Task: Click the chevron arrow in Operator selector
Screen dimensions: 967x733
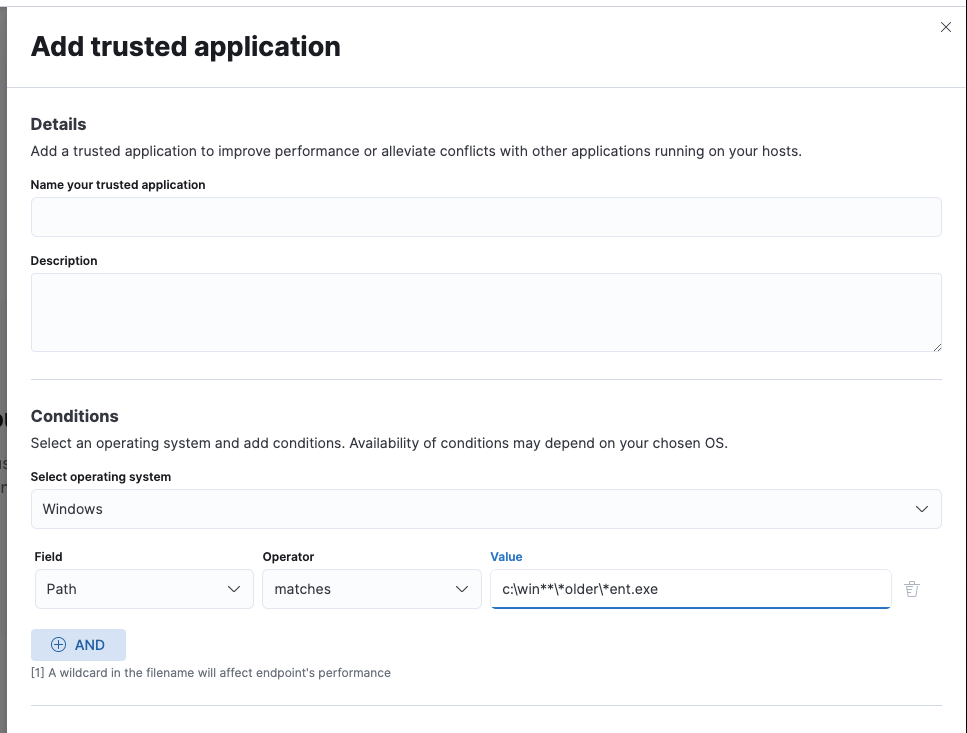Action: (x=462, y=589)
